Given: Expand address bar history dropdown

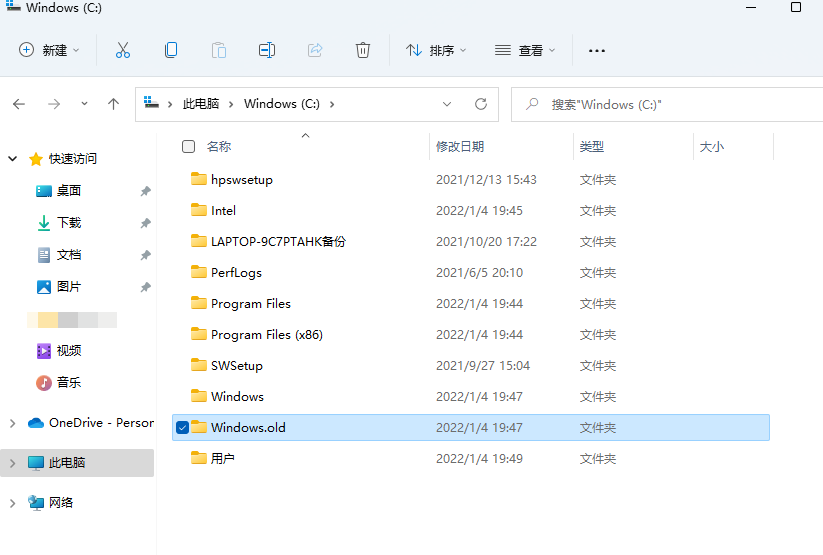Looking at the screenshot, I should pyautogui.click(x=447, y=104).
